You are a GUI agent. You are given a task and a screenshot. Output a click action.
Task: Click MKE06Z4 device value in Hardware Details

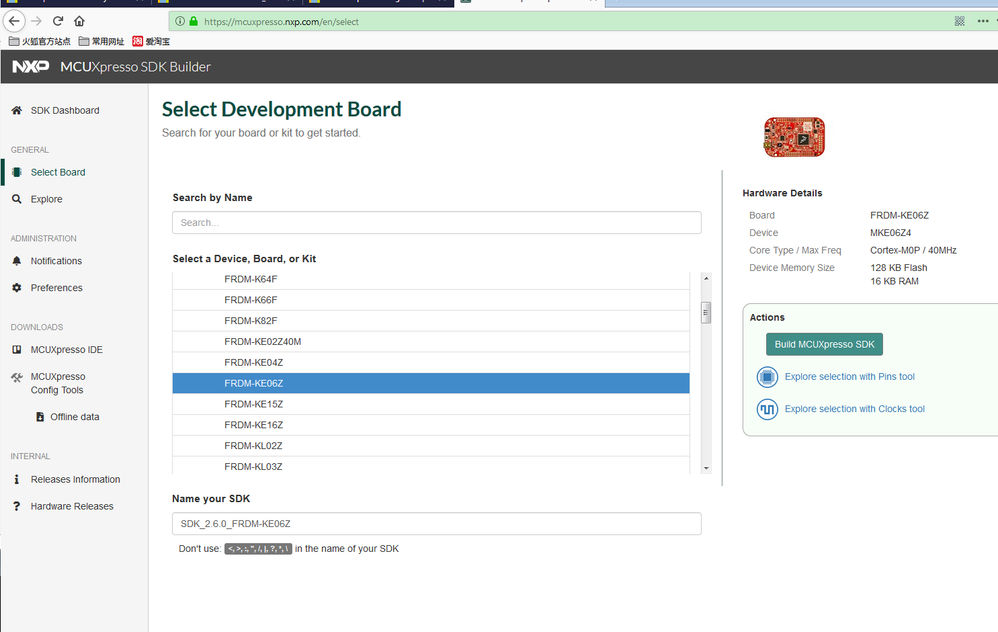890,233
